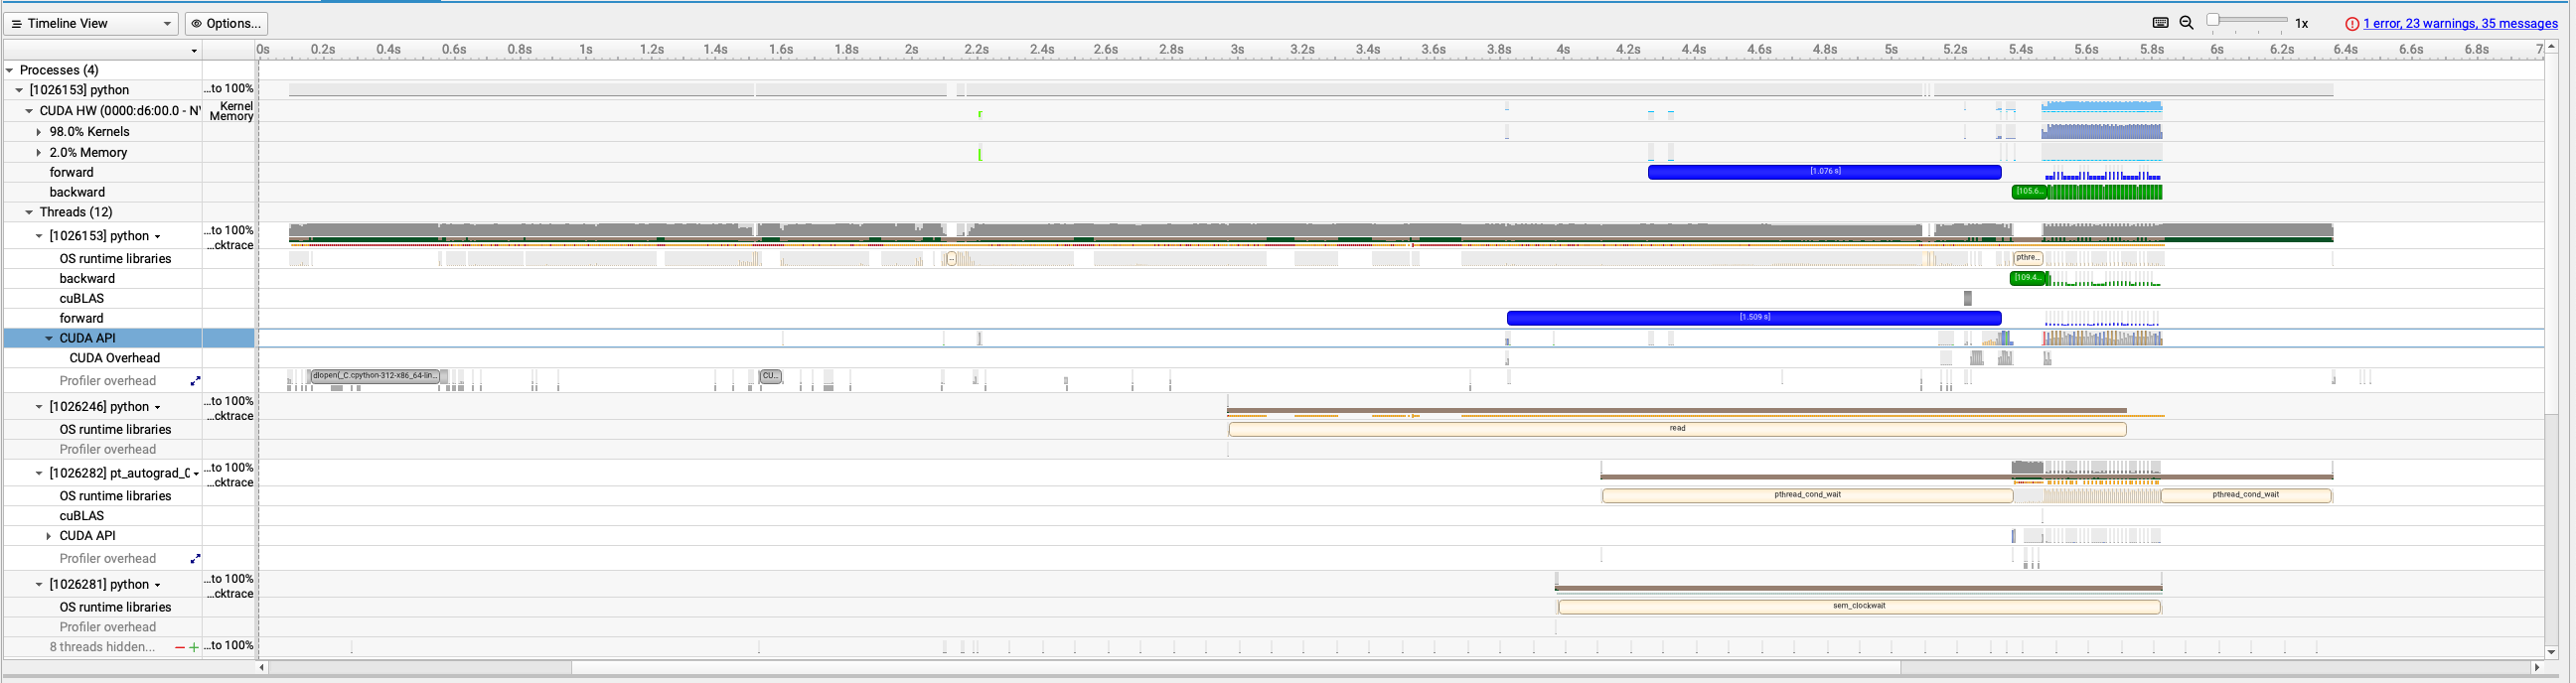Click the red minus icon beside hidden threads
This screenshot has width=2576, height=683.
click(x=180, y=648)
